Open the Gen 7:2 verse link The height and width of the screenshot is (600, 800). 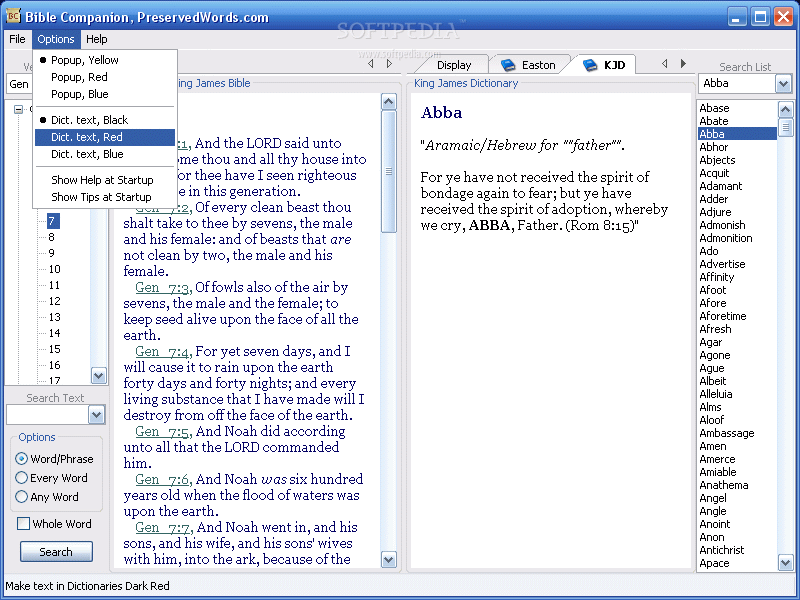163,208
